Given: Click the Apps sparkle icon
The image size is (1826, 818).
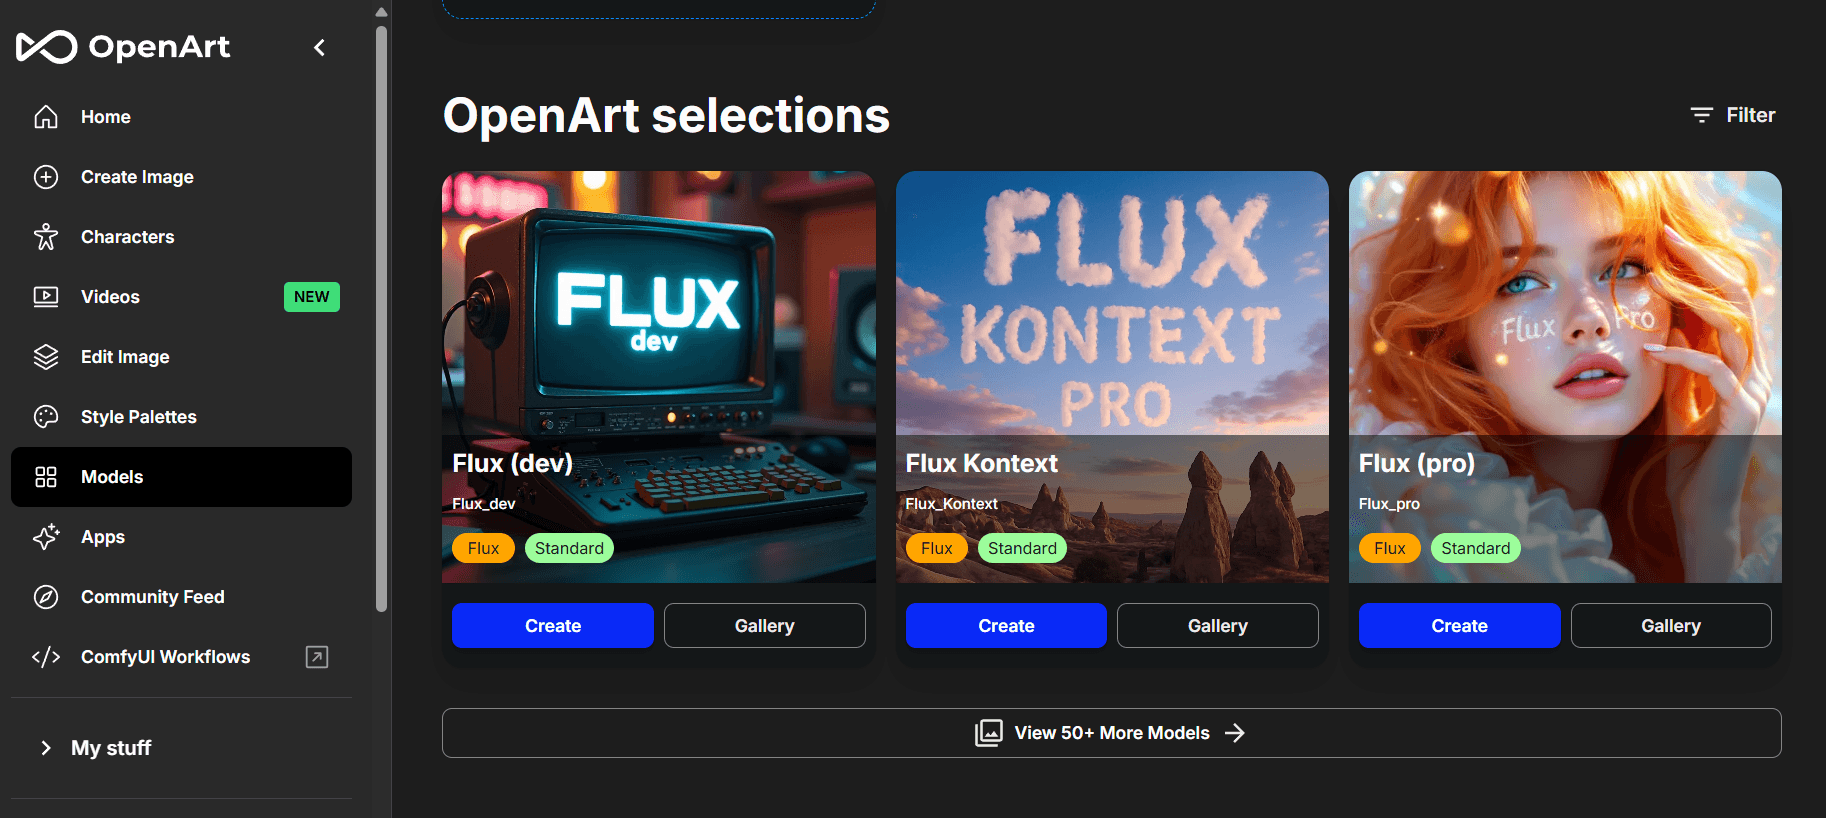Looking at the screenshot, I should (46, 537).
